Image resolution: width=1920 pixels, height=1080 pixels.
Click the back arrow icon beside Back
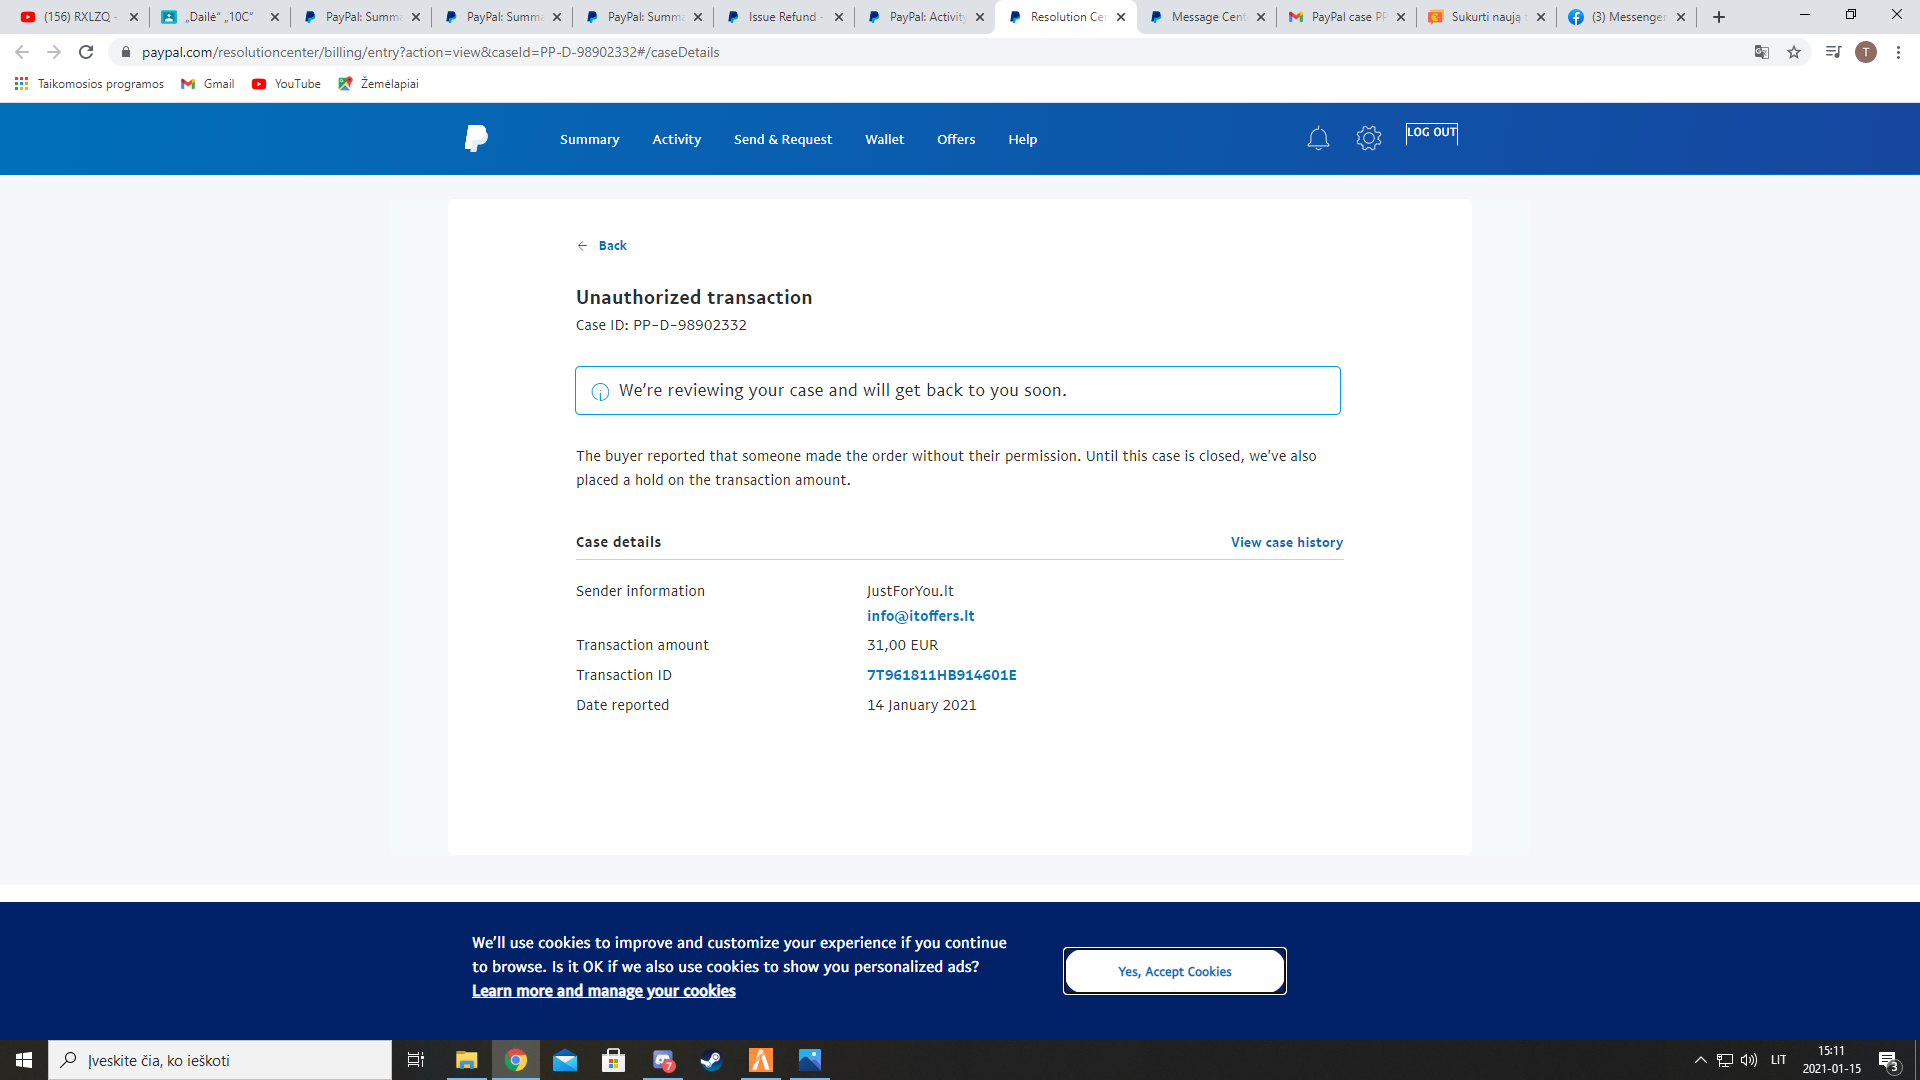[582, 246]
